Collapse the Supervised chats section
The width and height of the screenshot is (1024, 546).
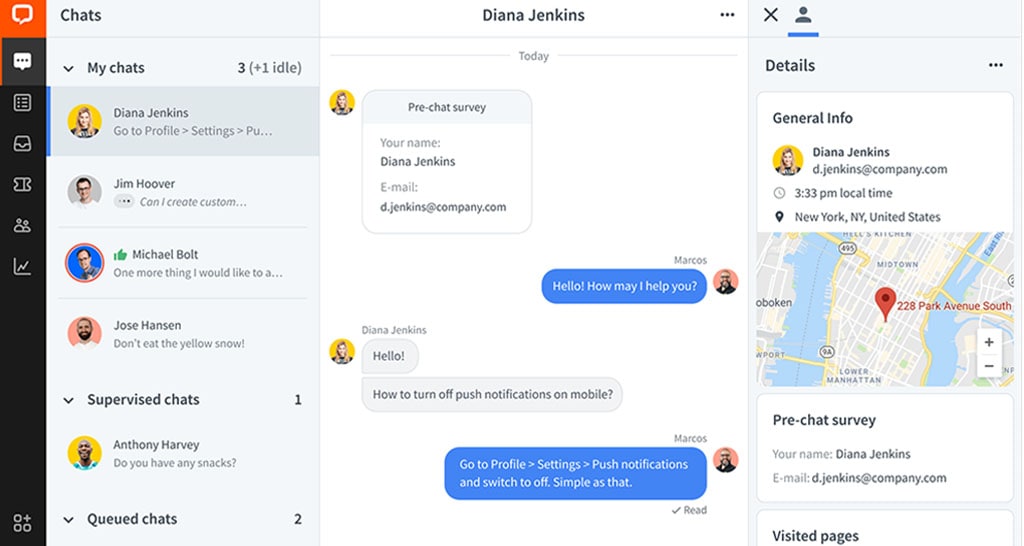(68, 400)
